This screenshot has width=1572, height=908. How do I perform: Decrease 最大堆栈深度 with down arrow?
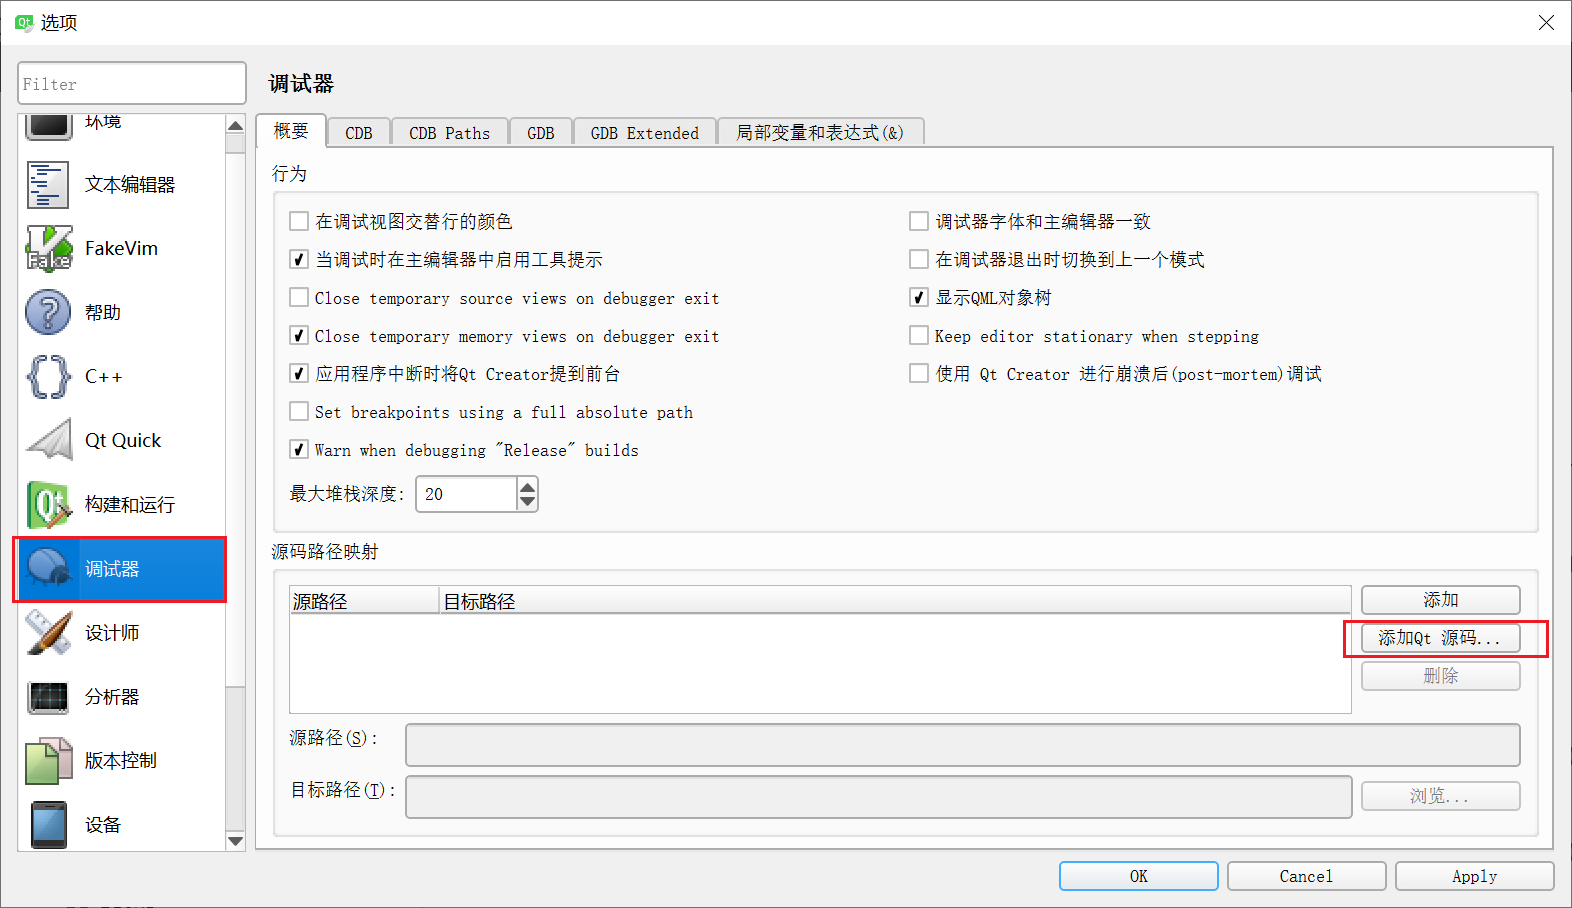pos(527,502)
